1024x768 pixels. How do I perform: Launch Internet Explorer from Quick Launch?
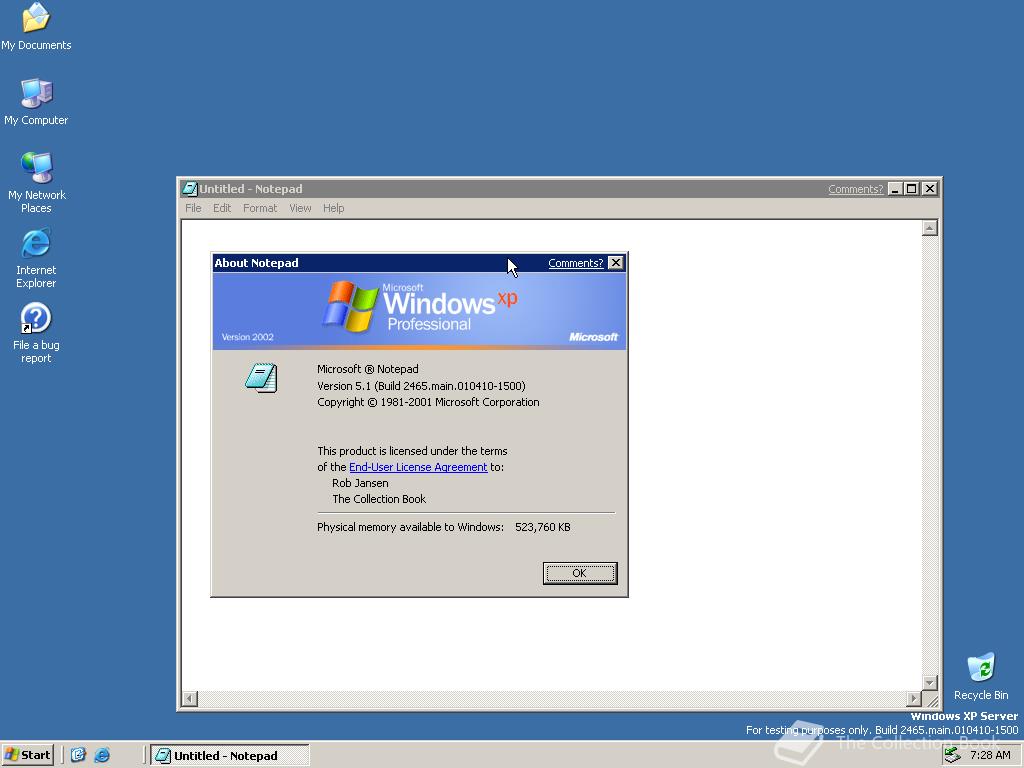tap(103, 755)
